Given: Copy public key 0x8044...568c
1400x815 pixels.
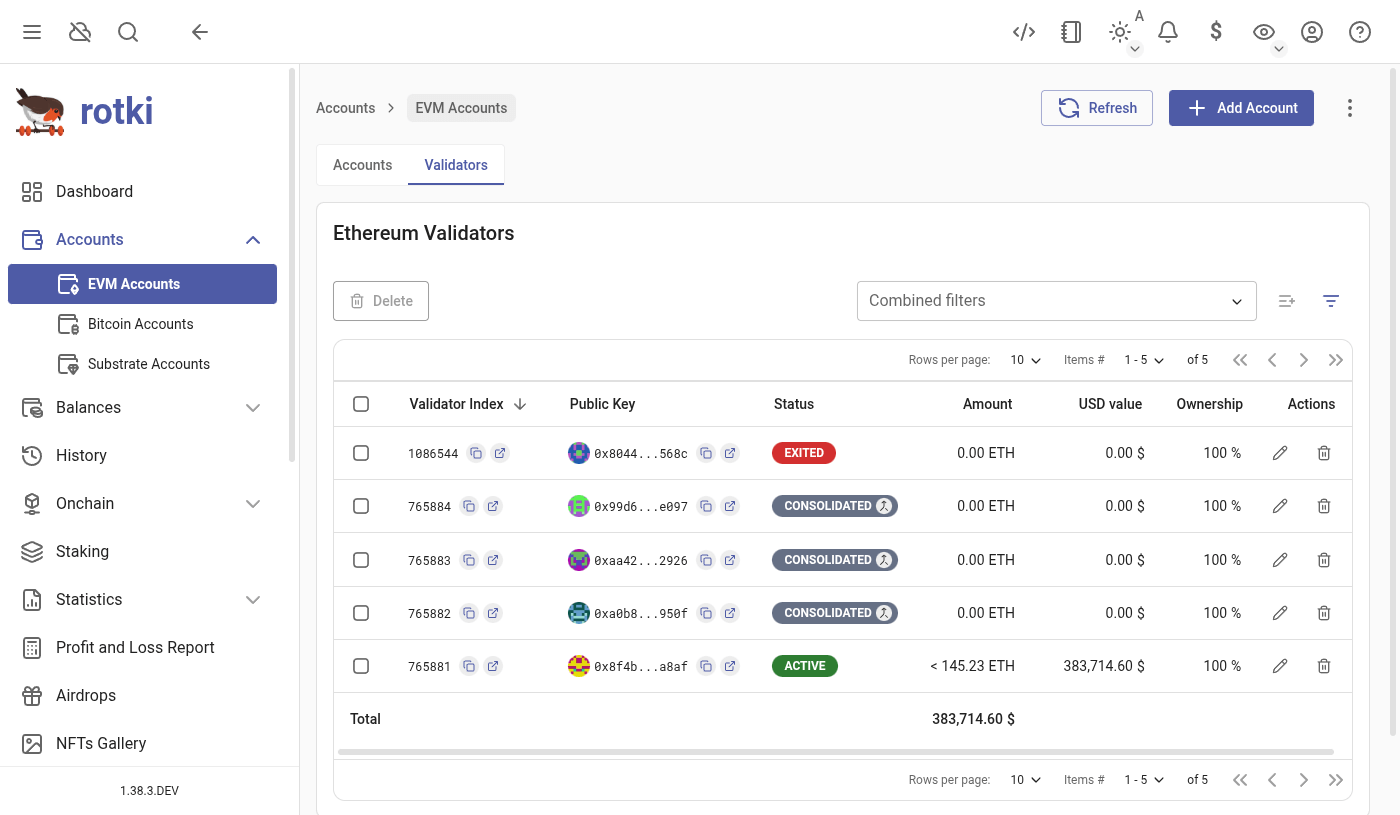Looking at the screenshot, I should click(706, 453).
